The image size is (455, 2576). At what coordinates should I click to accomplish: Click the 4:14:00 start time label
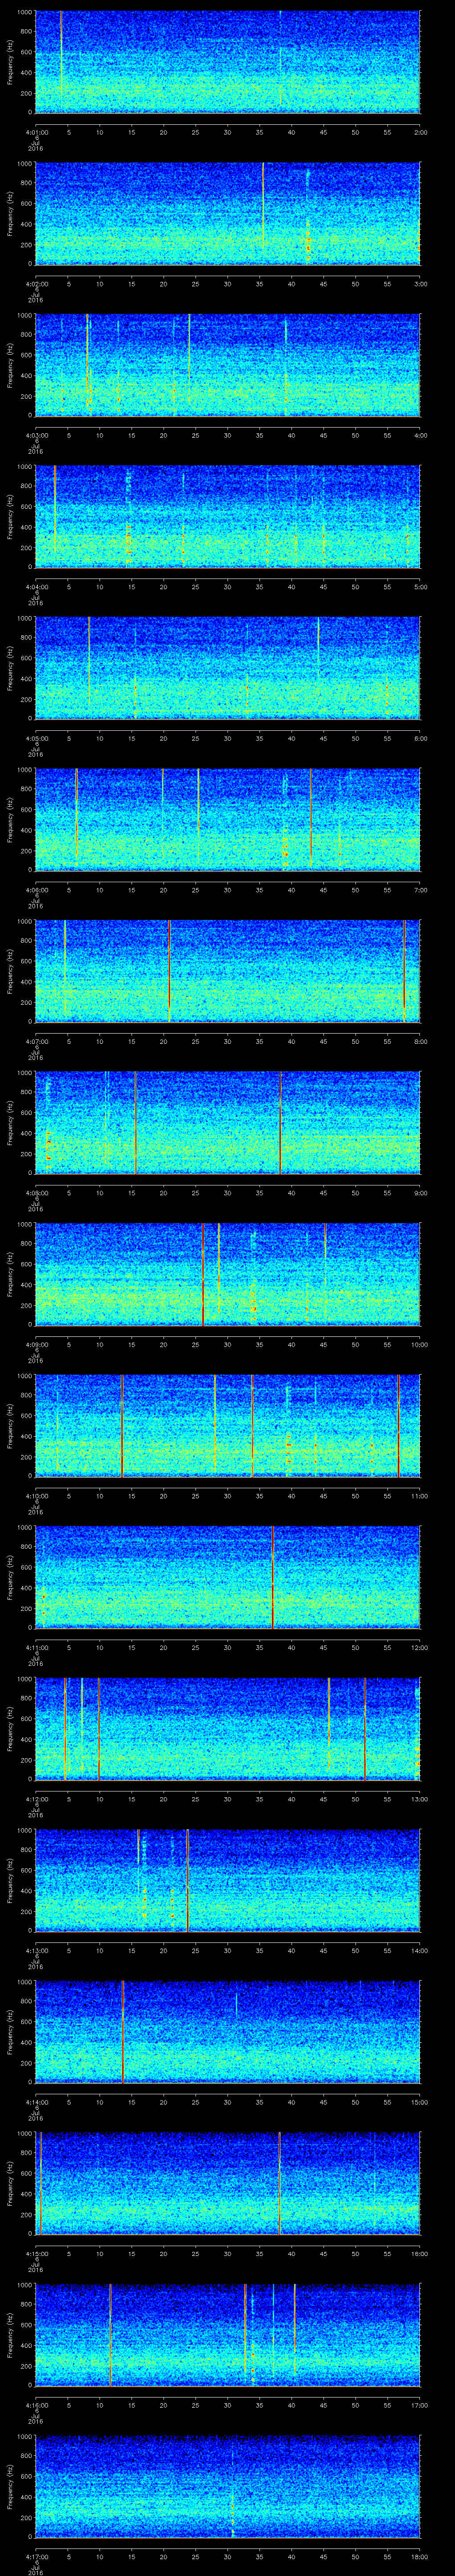(x=36, y=2102)
